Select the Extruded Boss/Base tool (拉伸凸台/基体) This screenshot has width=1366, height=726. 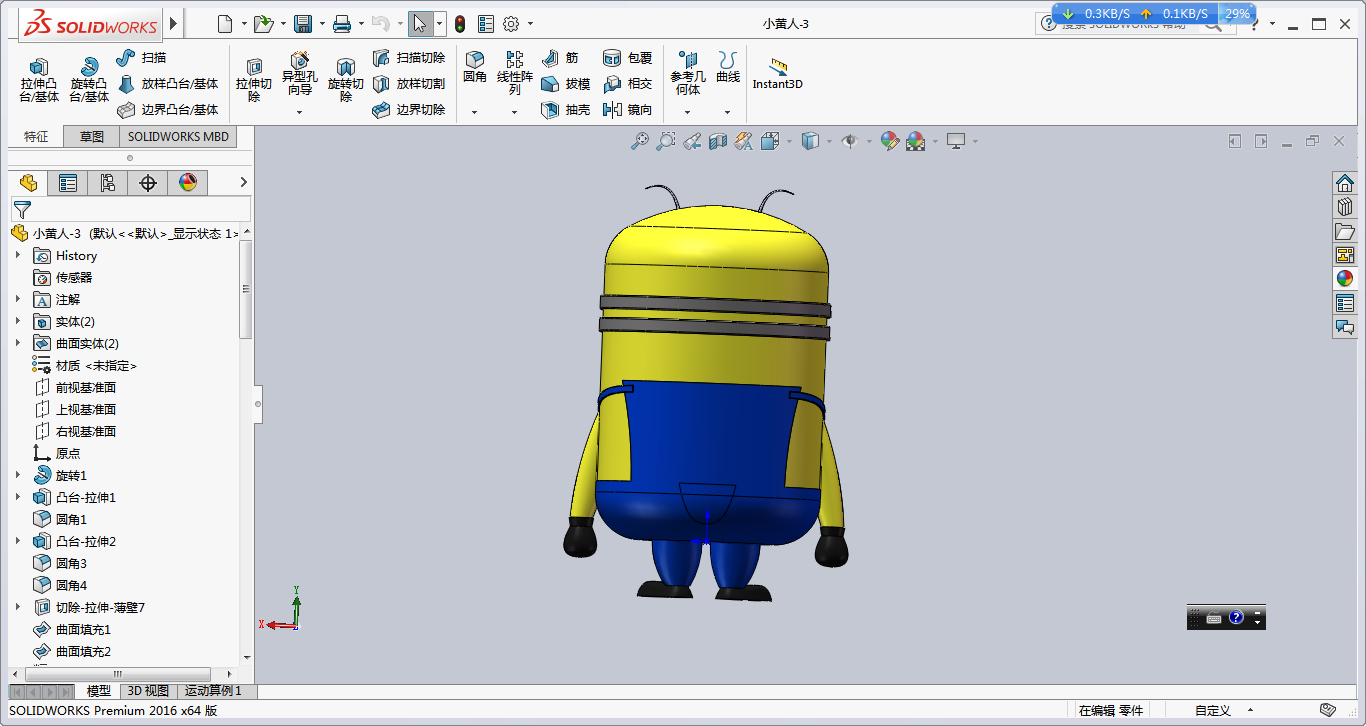point(39,80)
